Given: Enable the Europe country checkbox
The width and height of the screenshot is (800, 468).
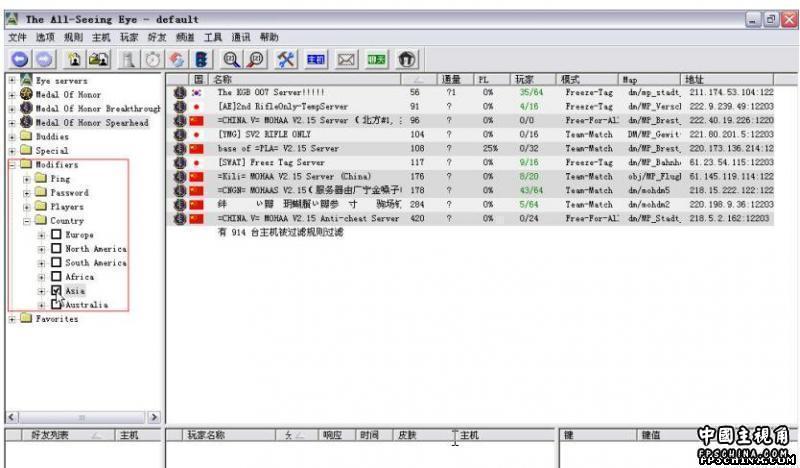Looking at the screenshot, I should click(57, 234).
